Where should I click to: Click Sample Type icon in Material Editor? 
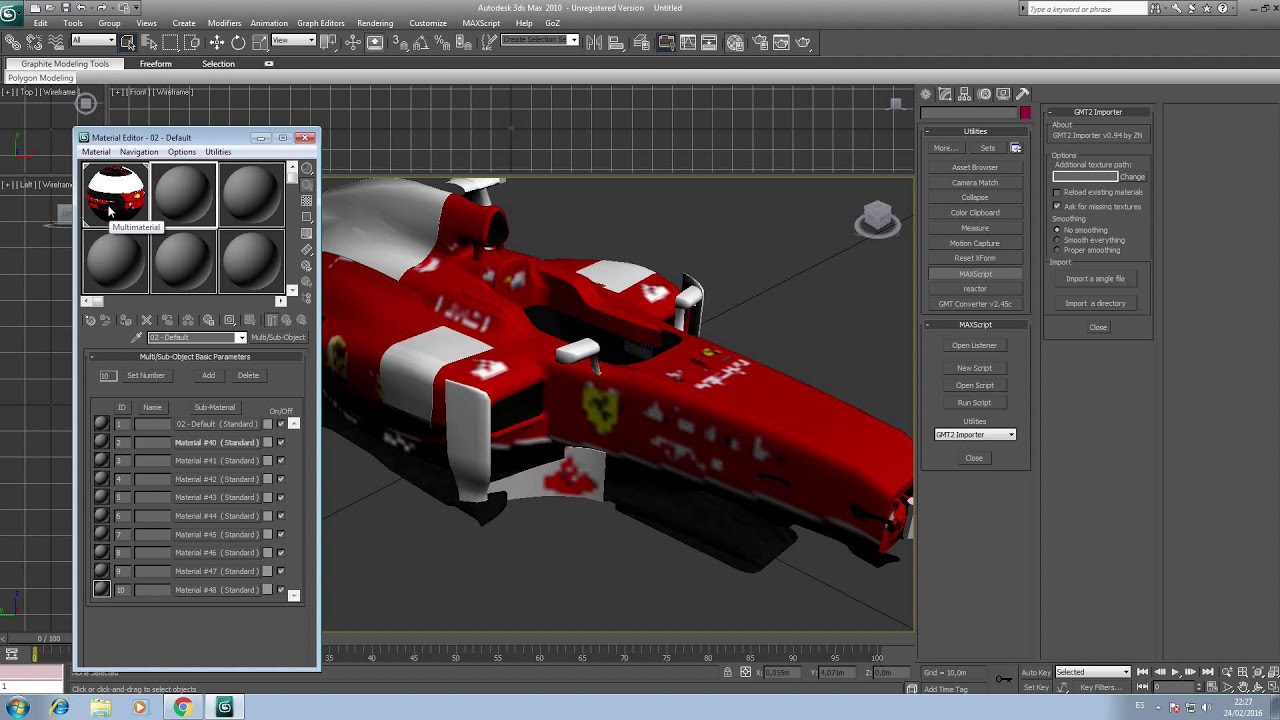[x=307, y=168]
